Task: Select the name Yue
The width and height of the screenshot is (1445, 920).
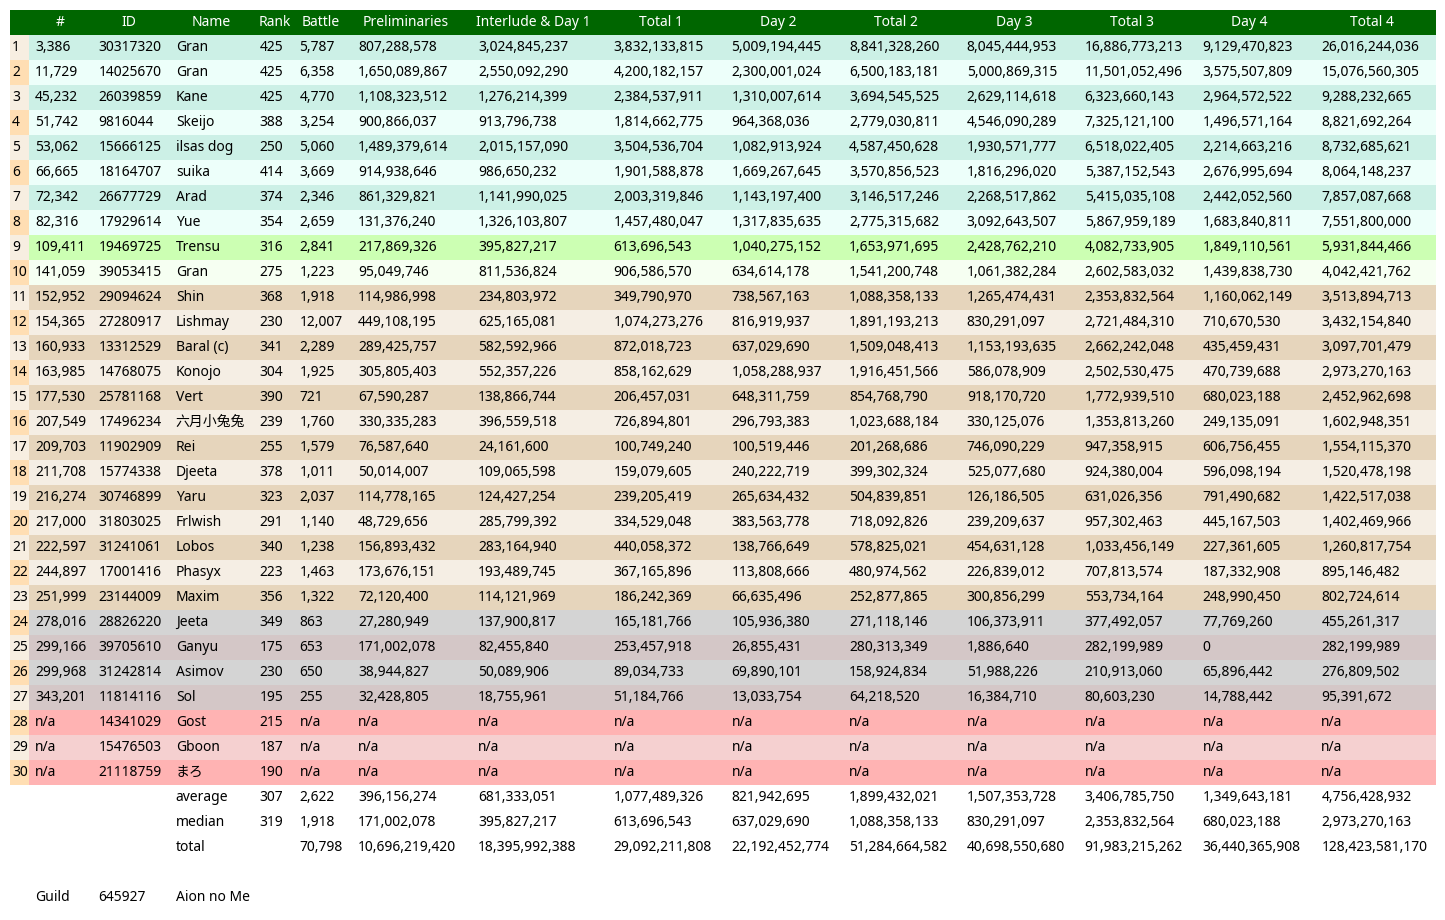Action: tap(188, 221)
